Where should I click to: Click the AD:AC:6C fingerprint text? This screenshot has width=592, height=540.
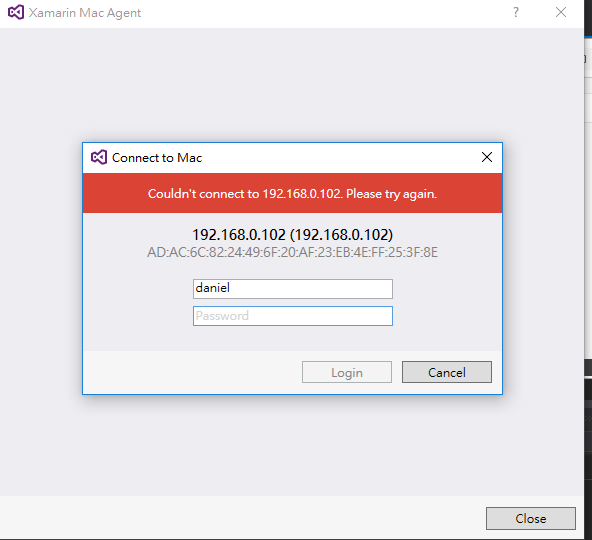click(292, 252)
